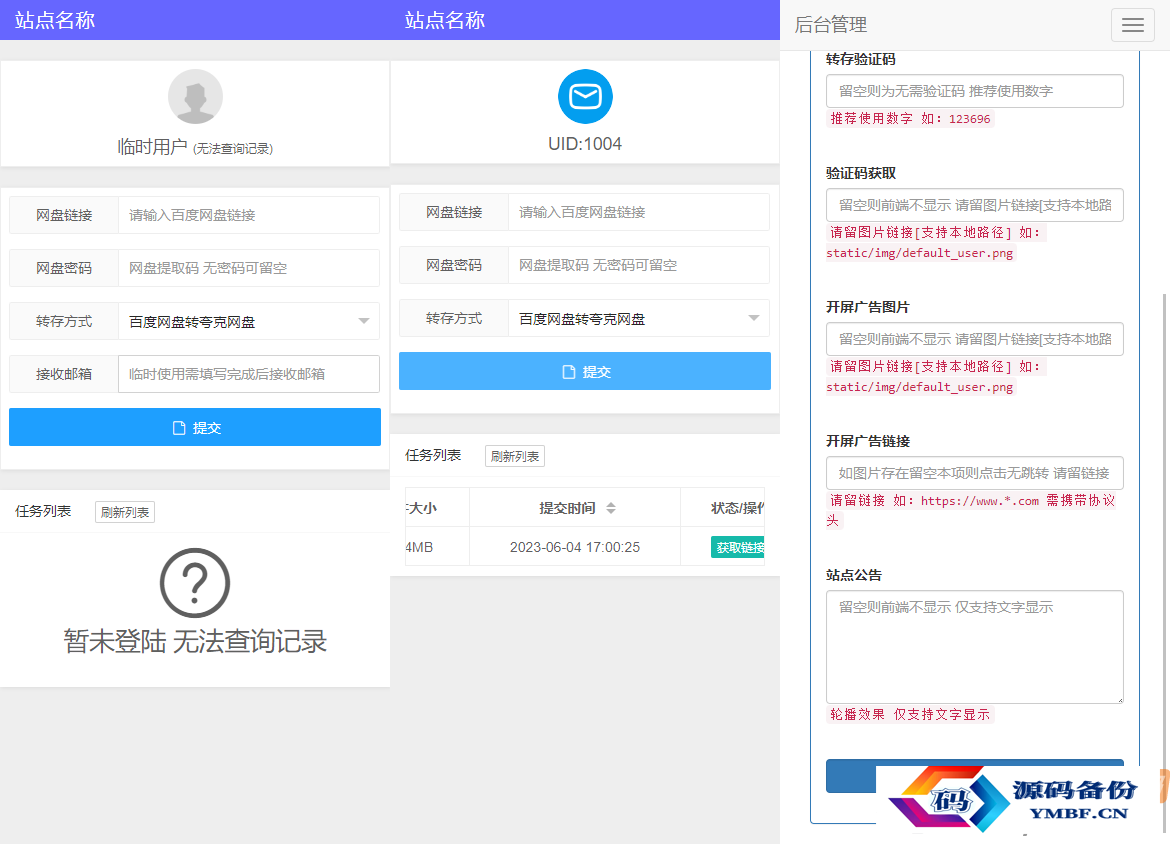Click 提交 button in the temporary user panel
Image resolution: width=1170 pixels, height=844 pixels.
195,428
